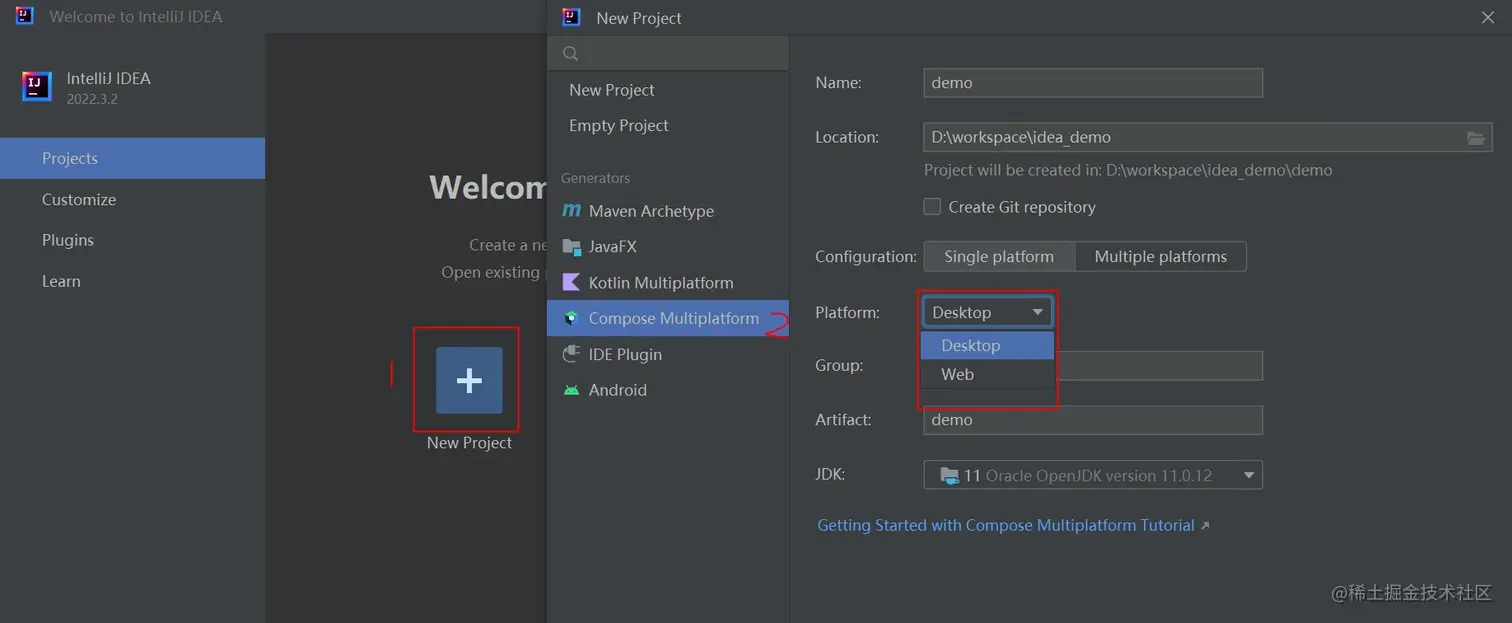Go to the Plugins section
Viewport: 1512px width, 623px height.
[x=68, y=240]
